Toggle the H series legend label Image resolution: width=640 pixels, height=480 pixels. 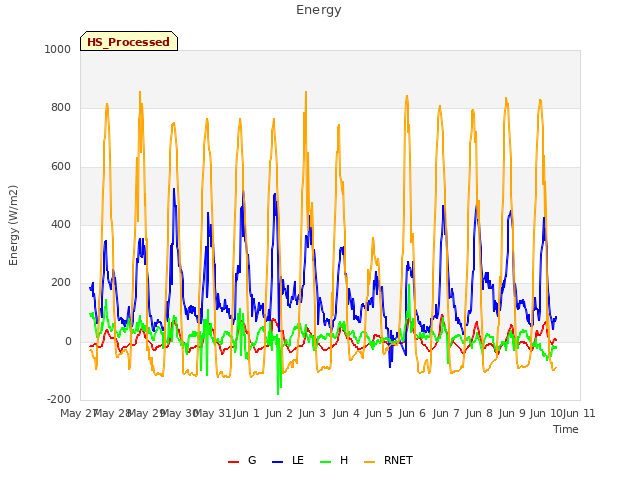(344, 460)
